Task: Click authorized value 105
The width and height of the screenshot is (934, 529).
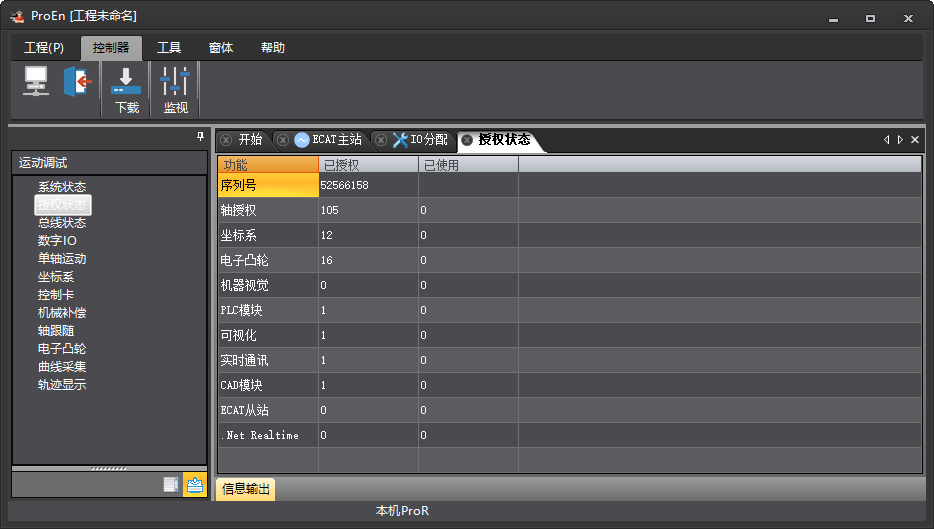Action: tap(329, 210)
